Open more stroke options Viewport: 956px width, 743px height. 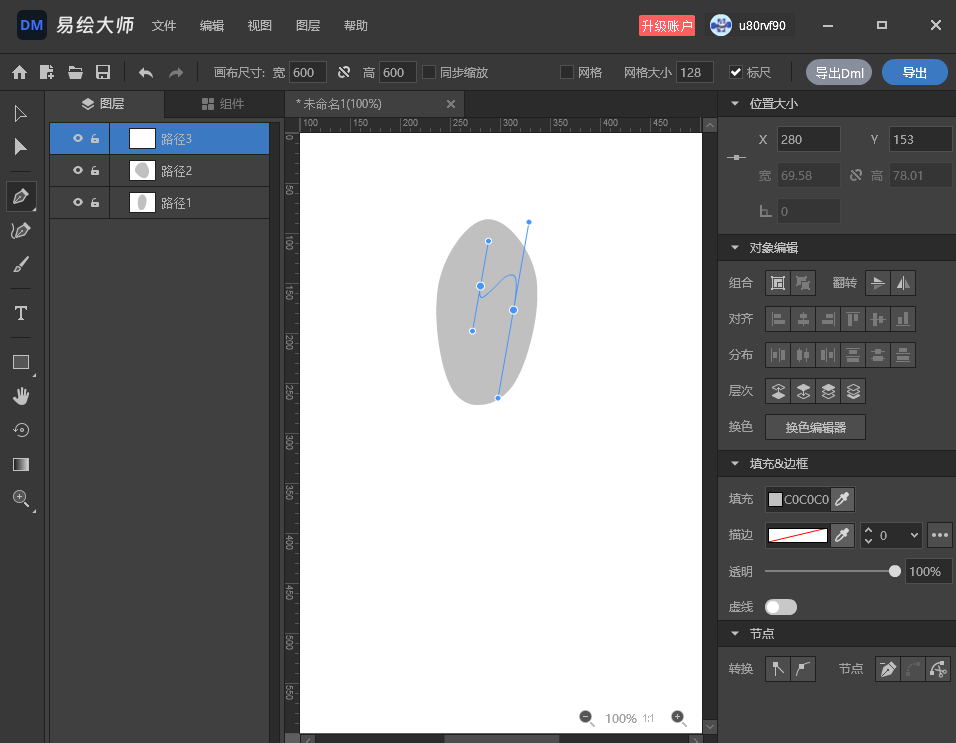940,535
